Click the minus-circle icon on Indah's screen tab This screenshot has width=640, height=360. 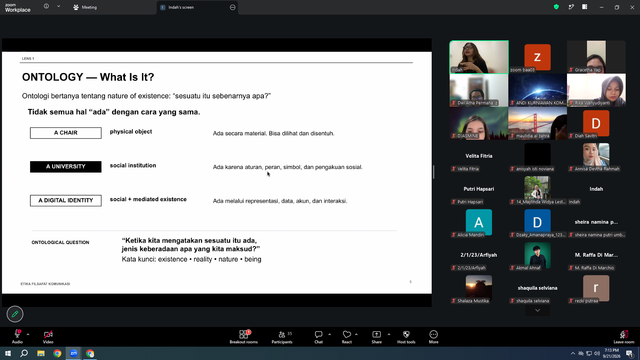pyautogui.click(x=232, y=7)
